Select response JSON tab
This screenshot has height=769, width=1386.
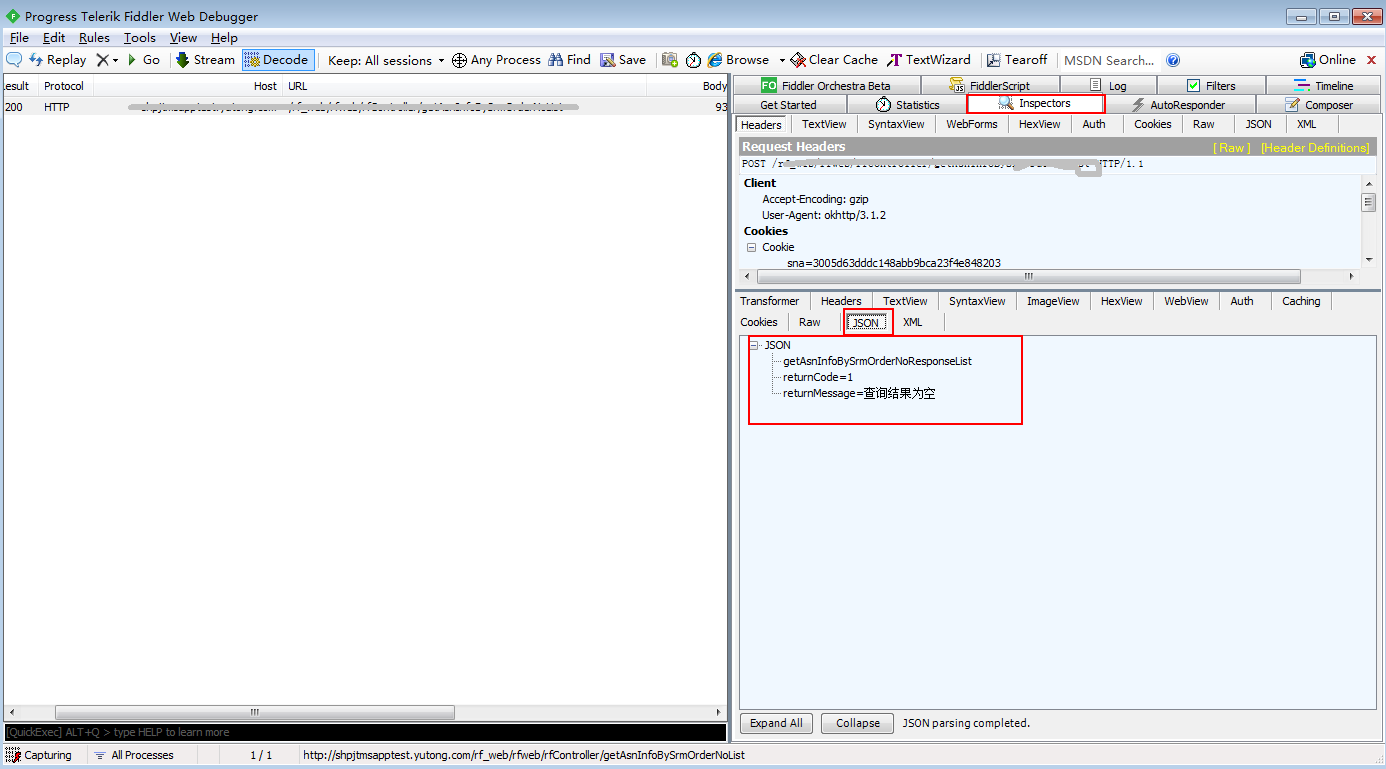click(x=866, y=322)
